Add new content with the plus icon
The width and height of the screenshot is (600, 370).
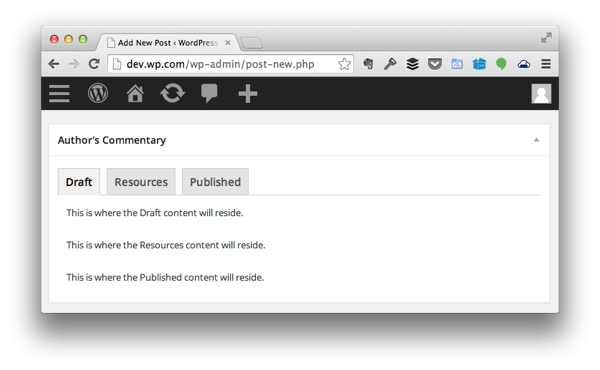[248, 94]
